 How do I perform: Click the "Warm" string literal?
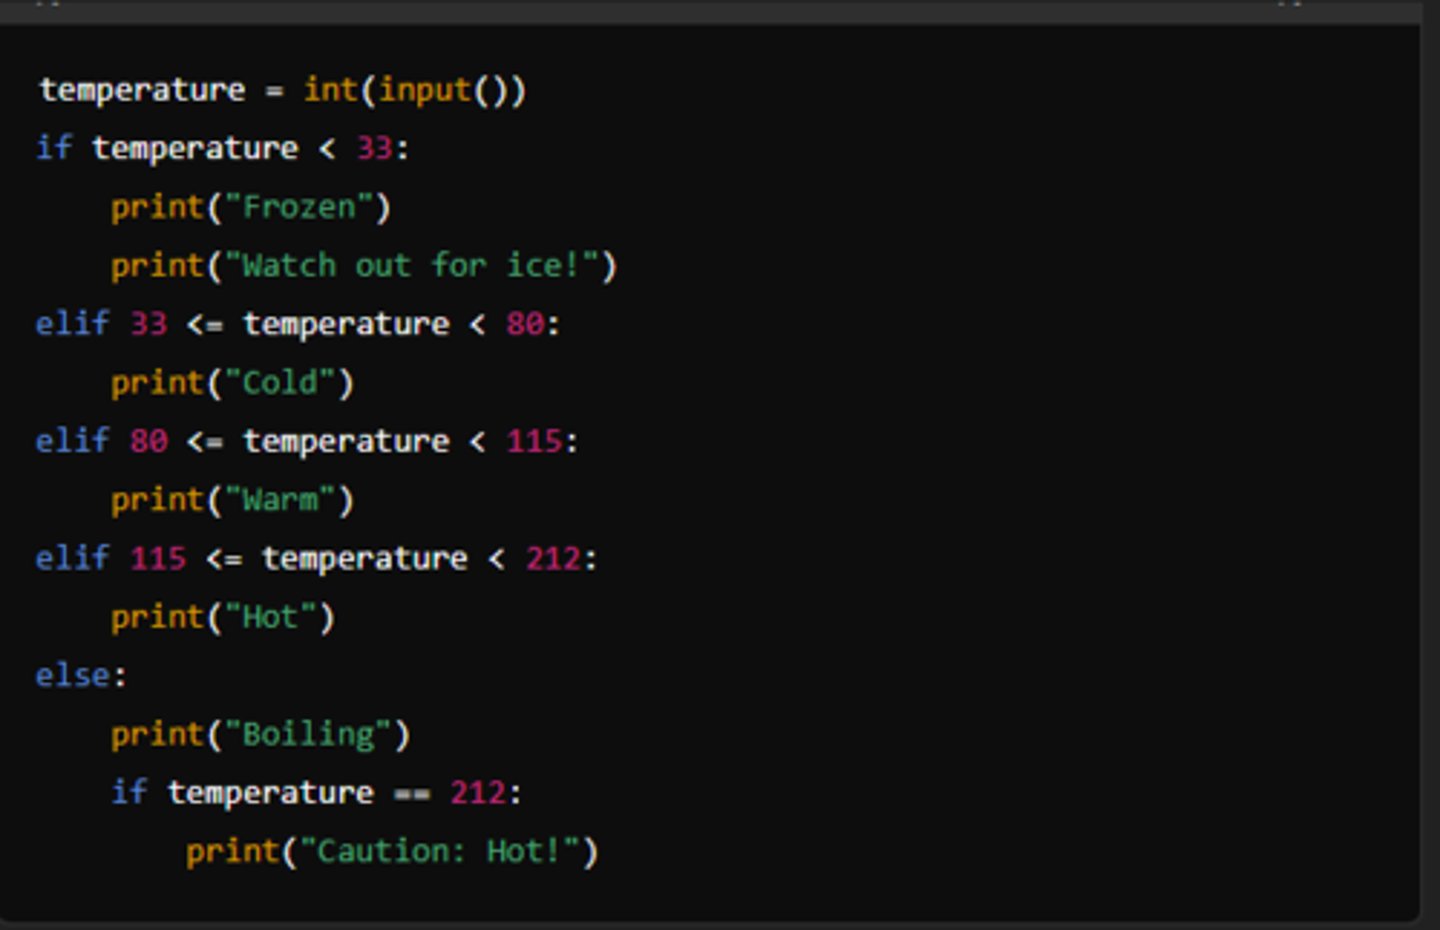pyautogui.click(x=280, y=500)
